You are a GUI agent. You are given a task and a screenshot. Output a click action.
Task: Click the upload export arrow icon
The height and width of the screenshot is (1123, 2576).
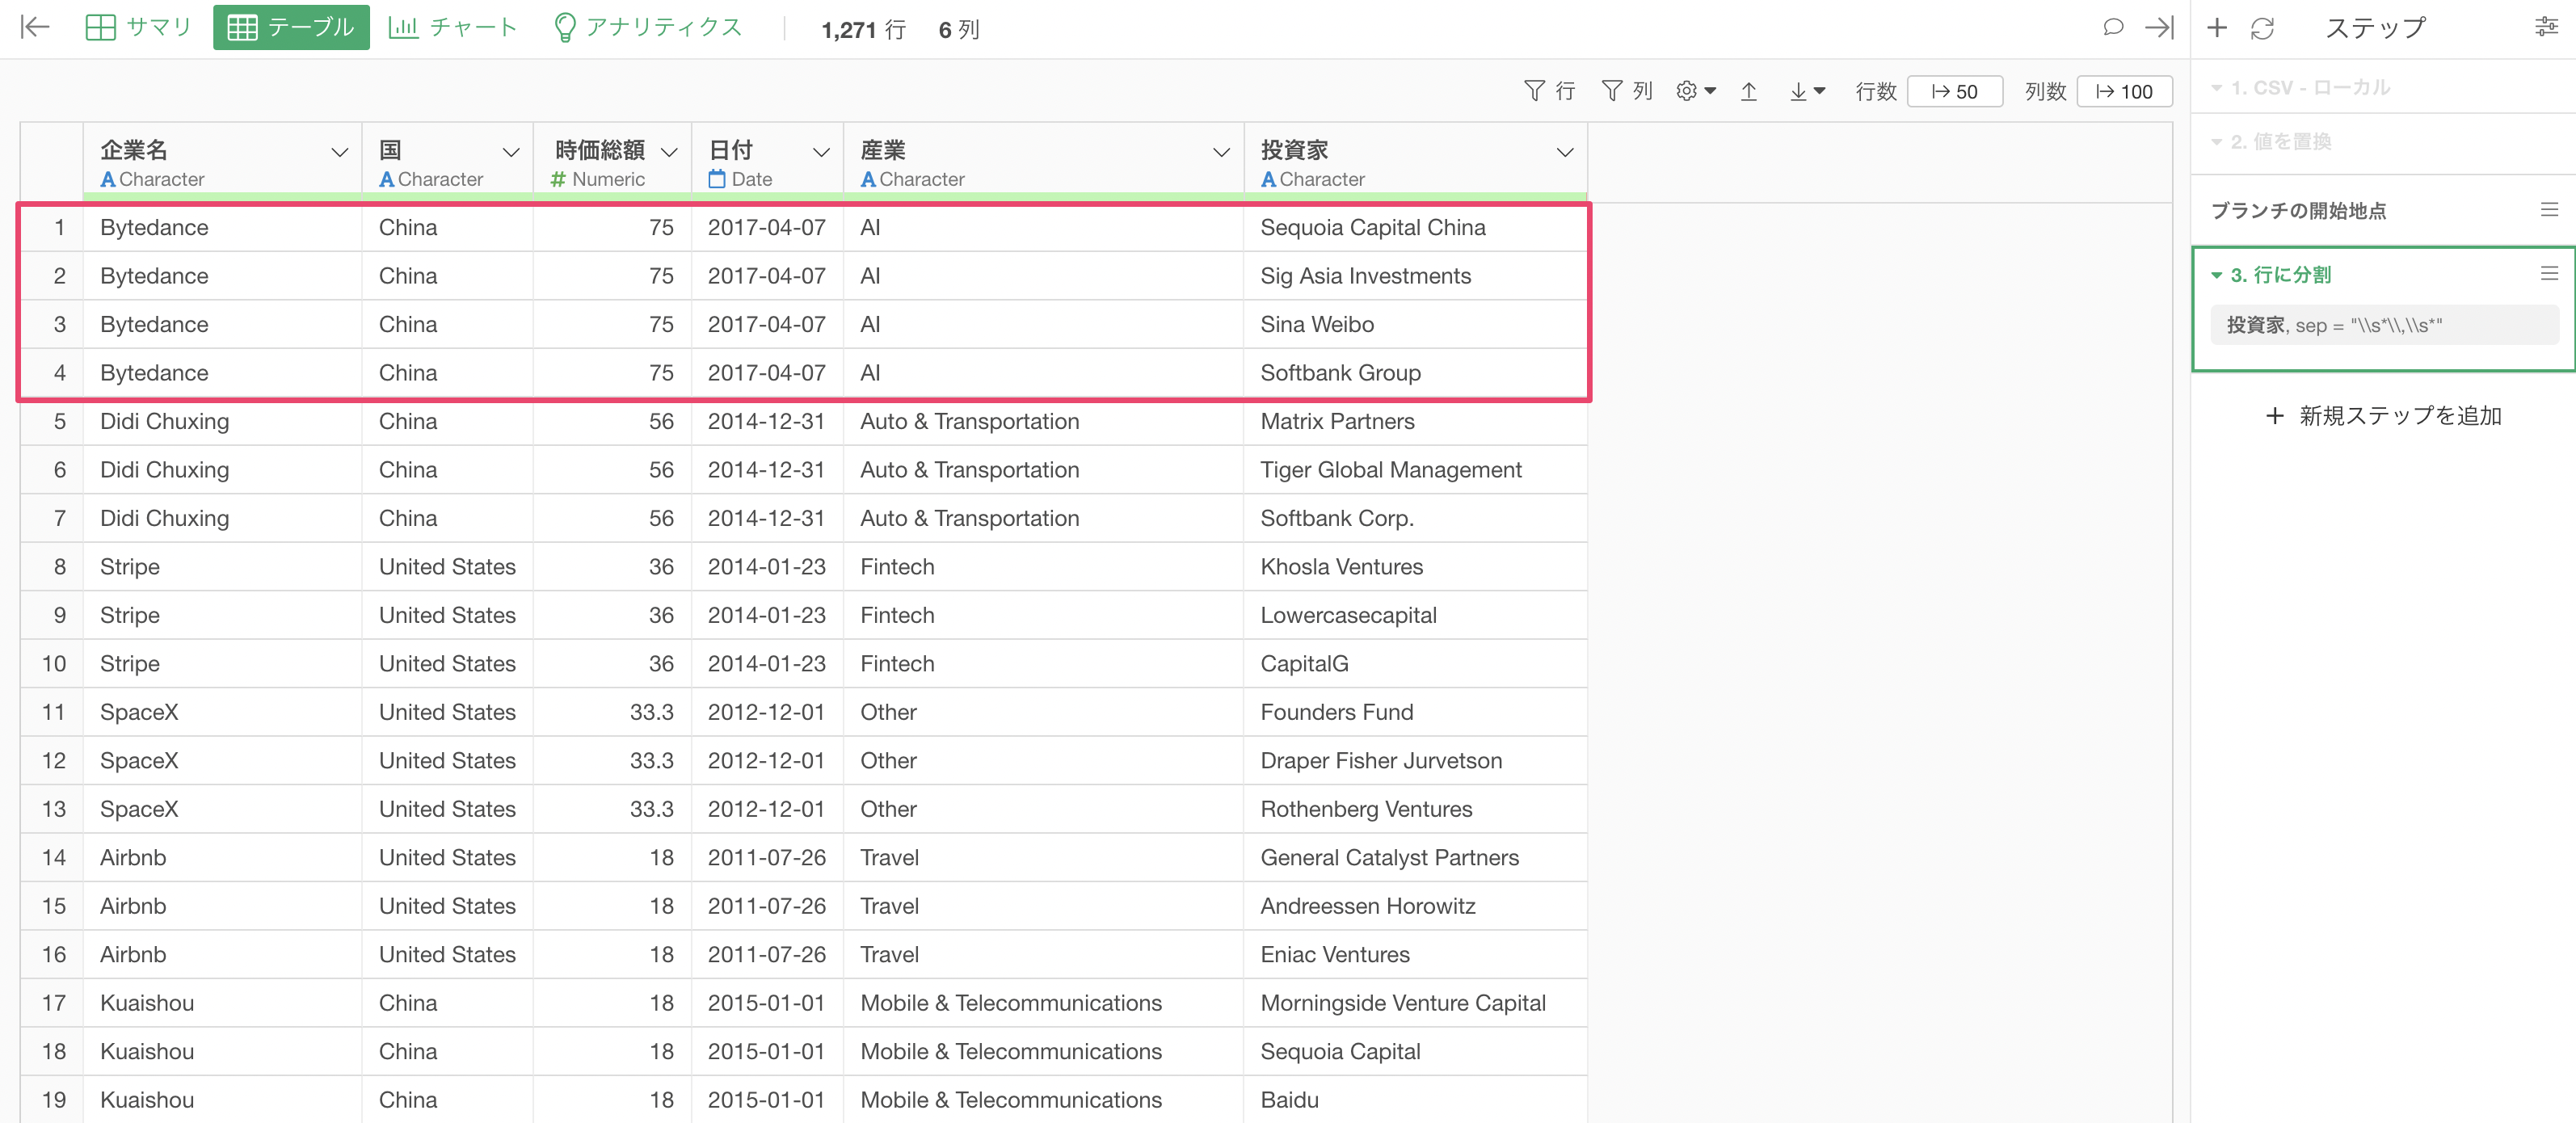[1748, 91]
